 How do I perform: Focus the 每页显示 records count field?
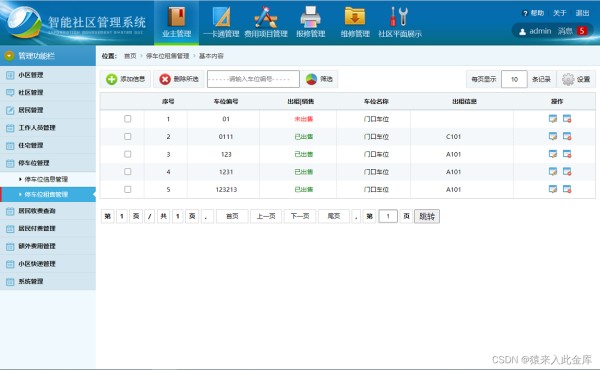pyautogui.click(x=514, y=79)
